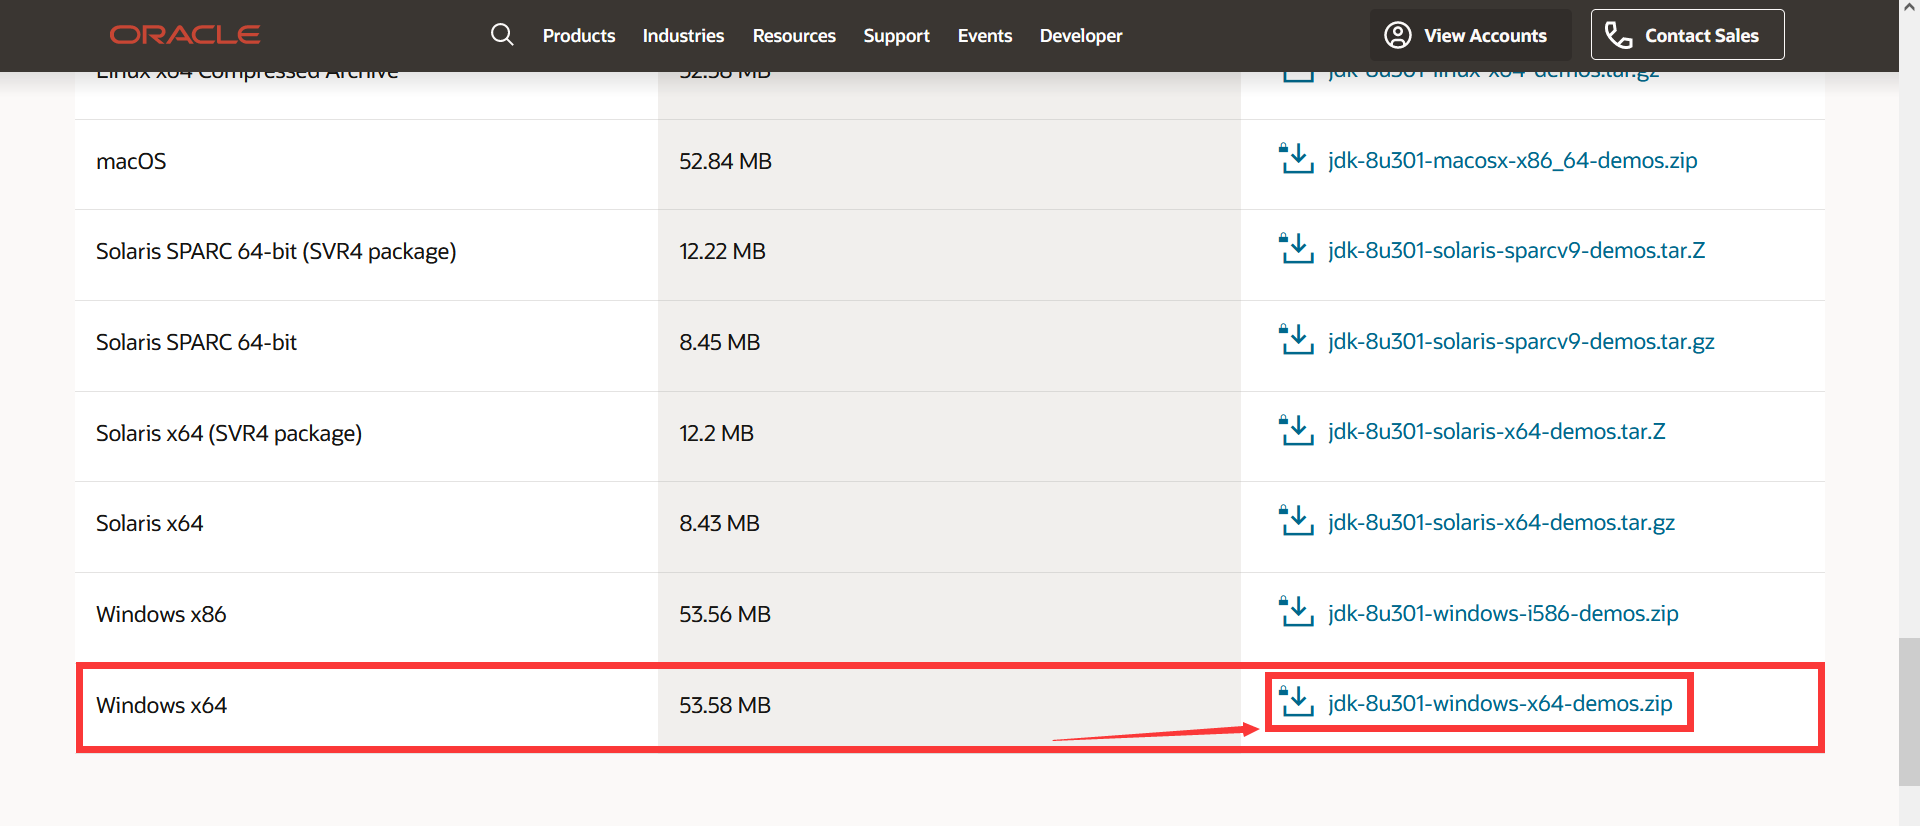Select 'Solaris SPARC 64-bit (SVR4 package)' text
Image resolution: width=1920 pixels, height=826 pixels.
click(276, 251)
